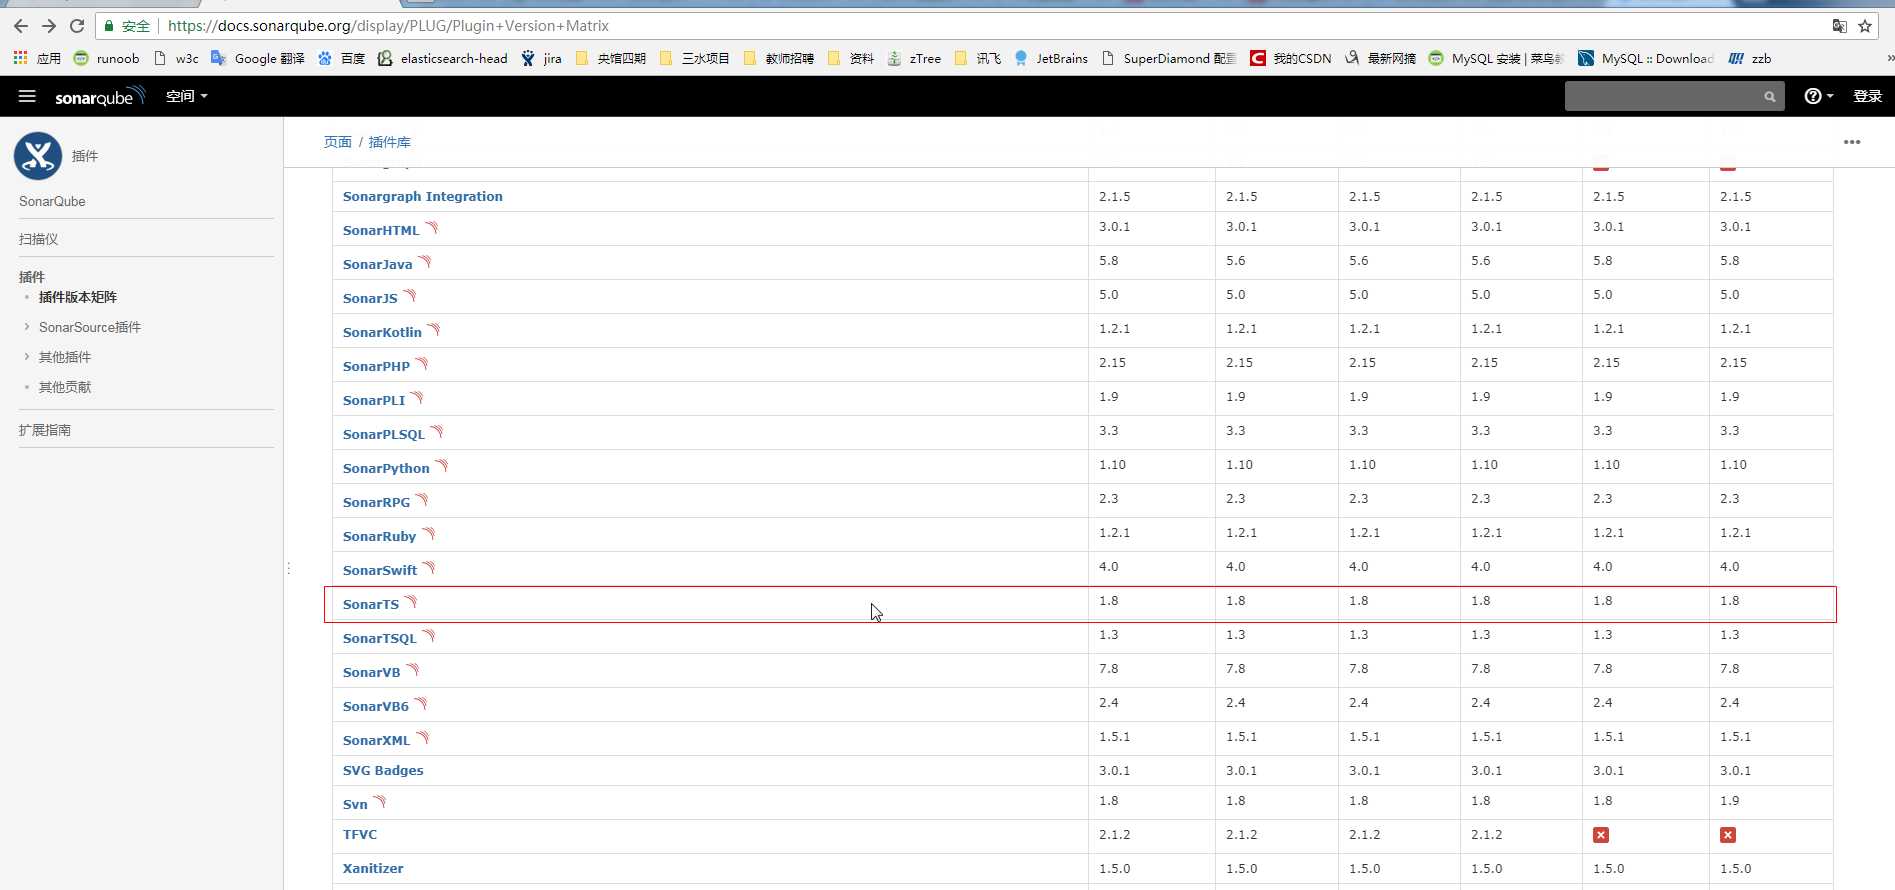Click the SonarSource feather icon next to SonarHTML
This screenshot has height=890, width=1895.
click(432, 228)
